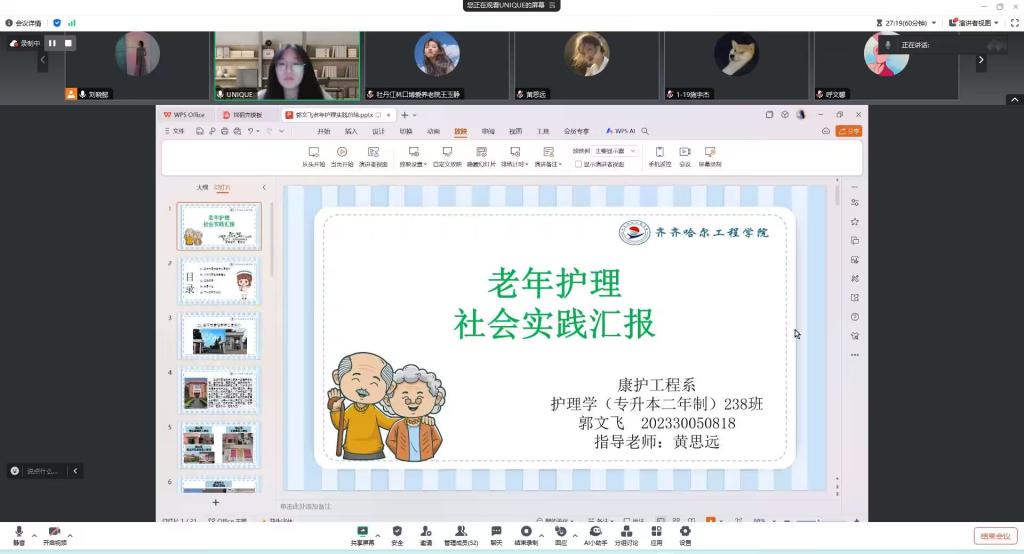The height and width of the screenshot is (554, 1024).
Task: Open Breakout Rooms icon
Action: (628, 532)
